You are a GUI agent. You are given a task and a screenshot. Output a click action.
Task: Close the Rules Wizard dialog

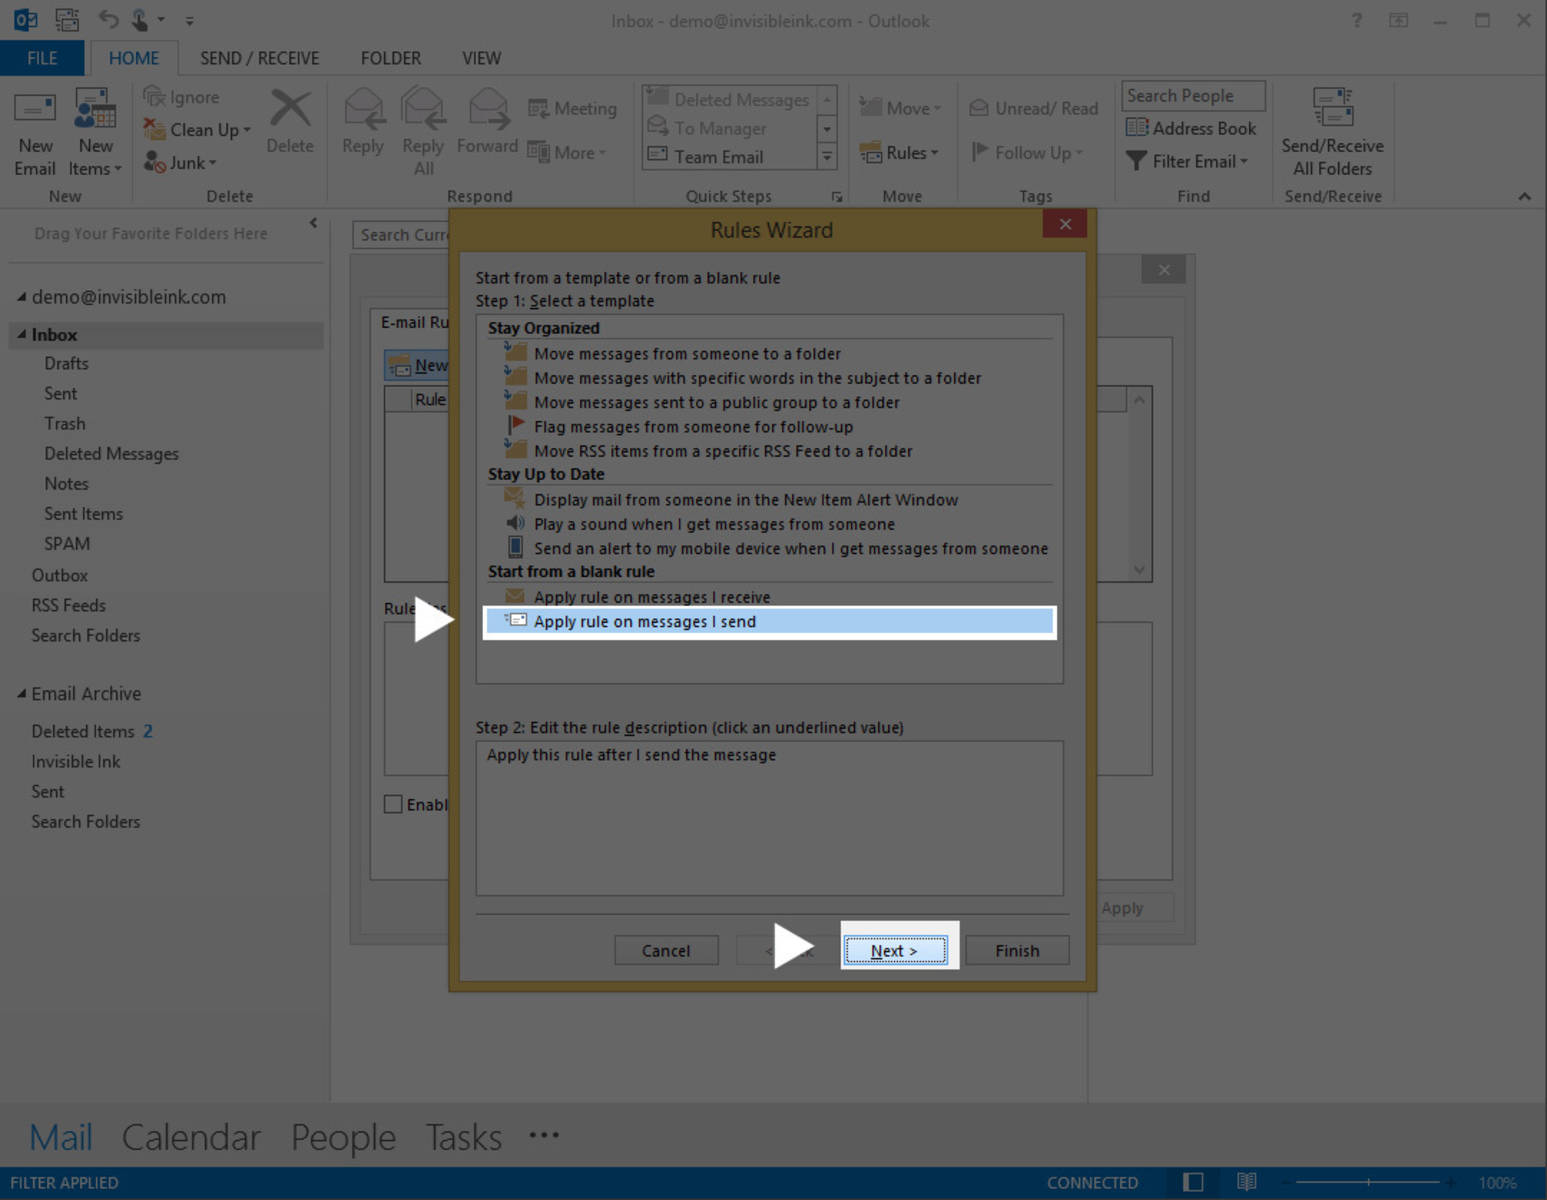coord(1065,224)
